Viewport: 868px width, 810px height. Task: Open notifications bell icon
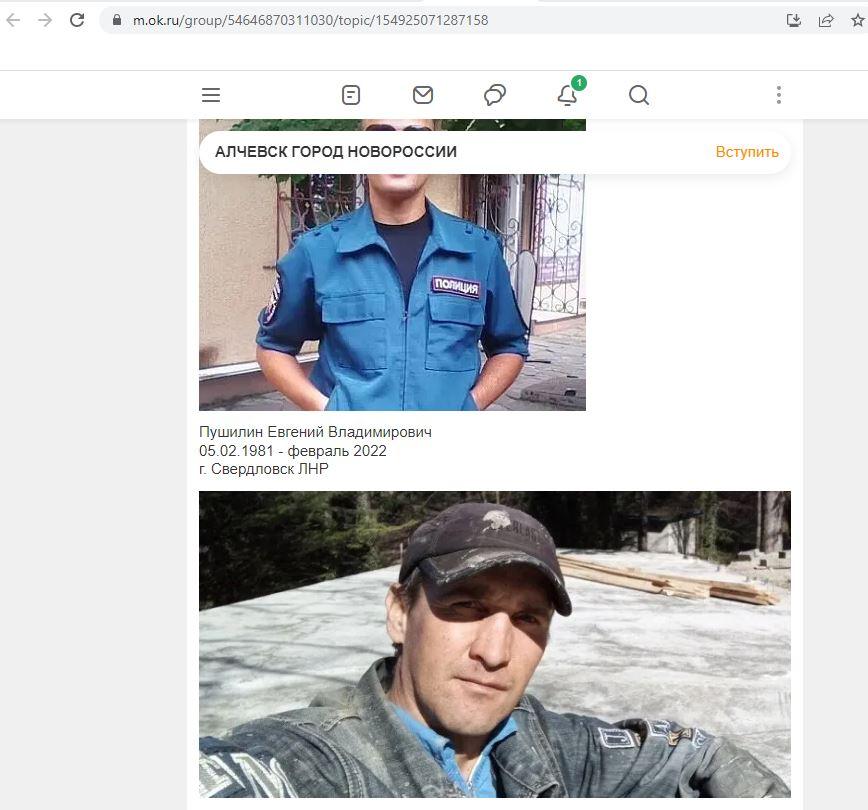(567, 94)
